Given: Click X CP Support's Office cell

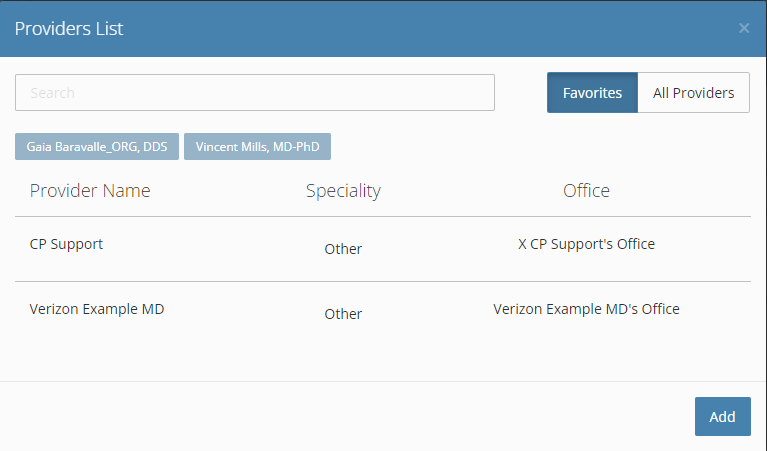Looking at the screenshot, I should 586,244.
